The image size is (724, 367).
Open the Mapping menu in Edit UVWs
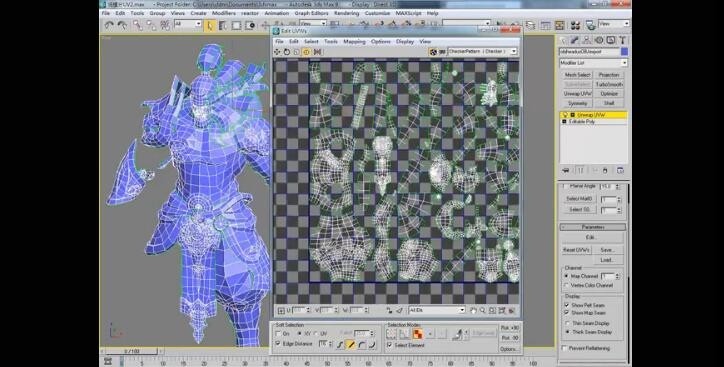[x=354, y=42]
